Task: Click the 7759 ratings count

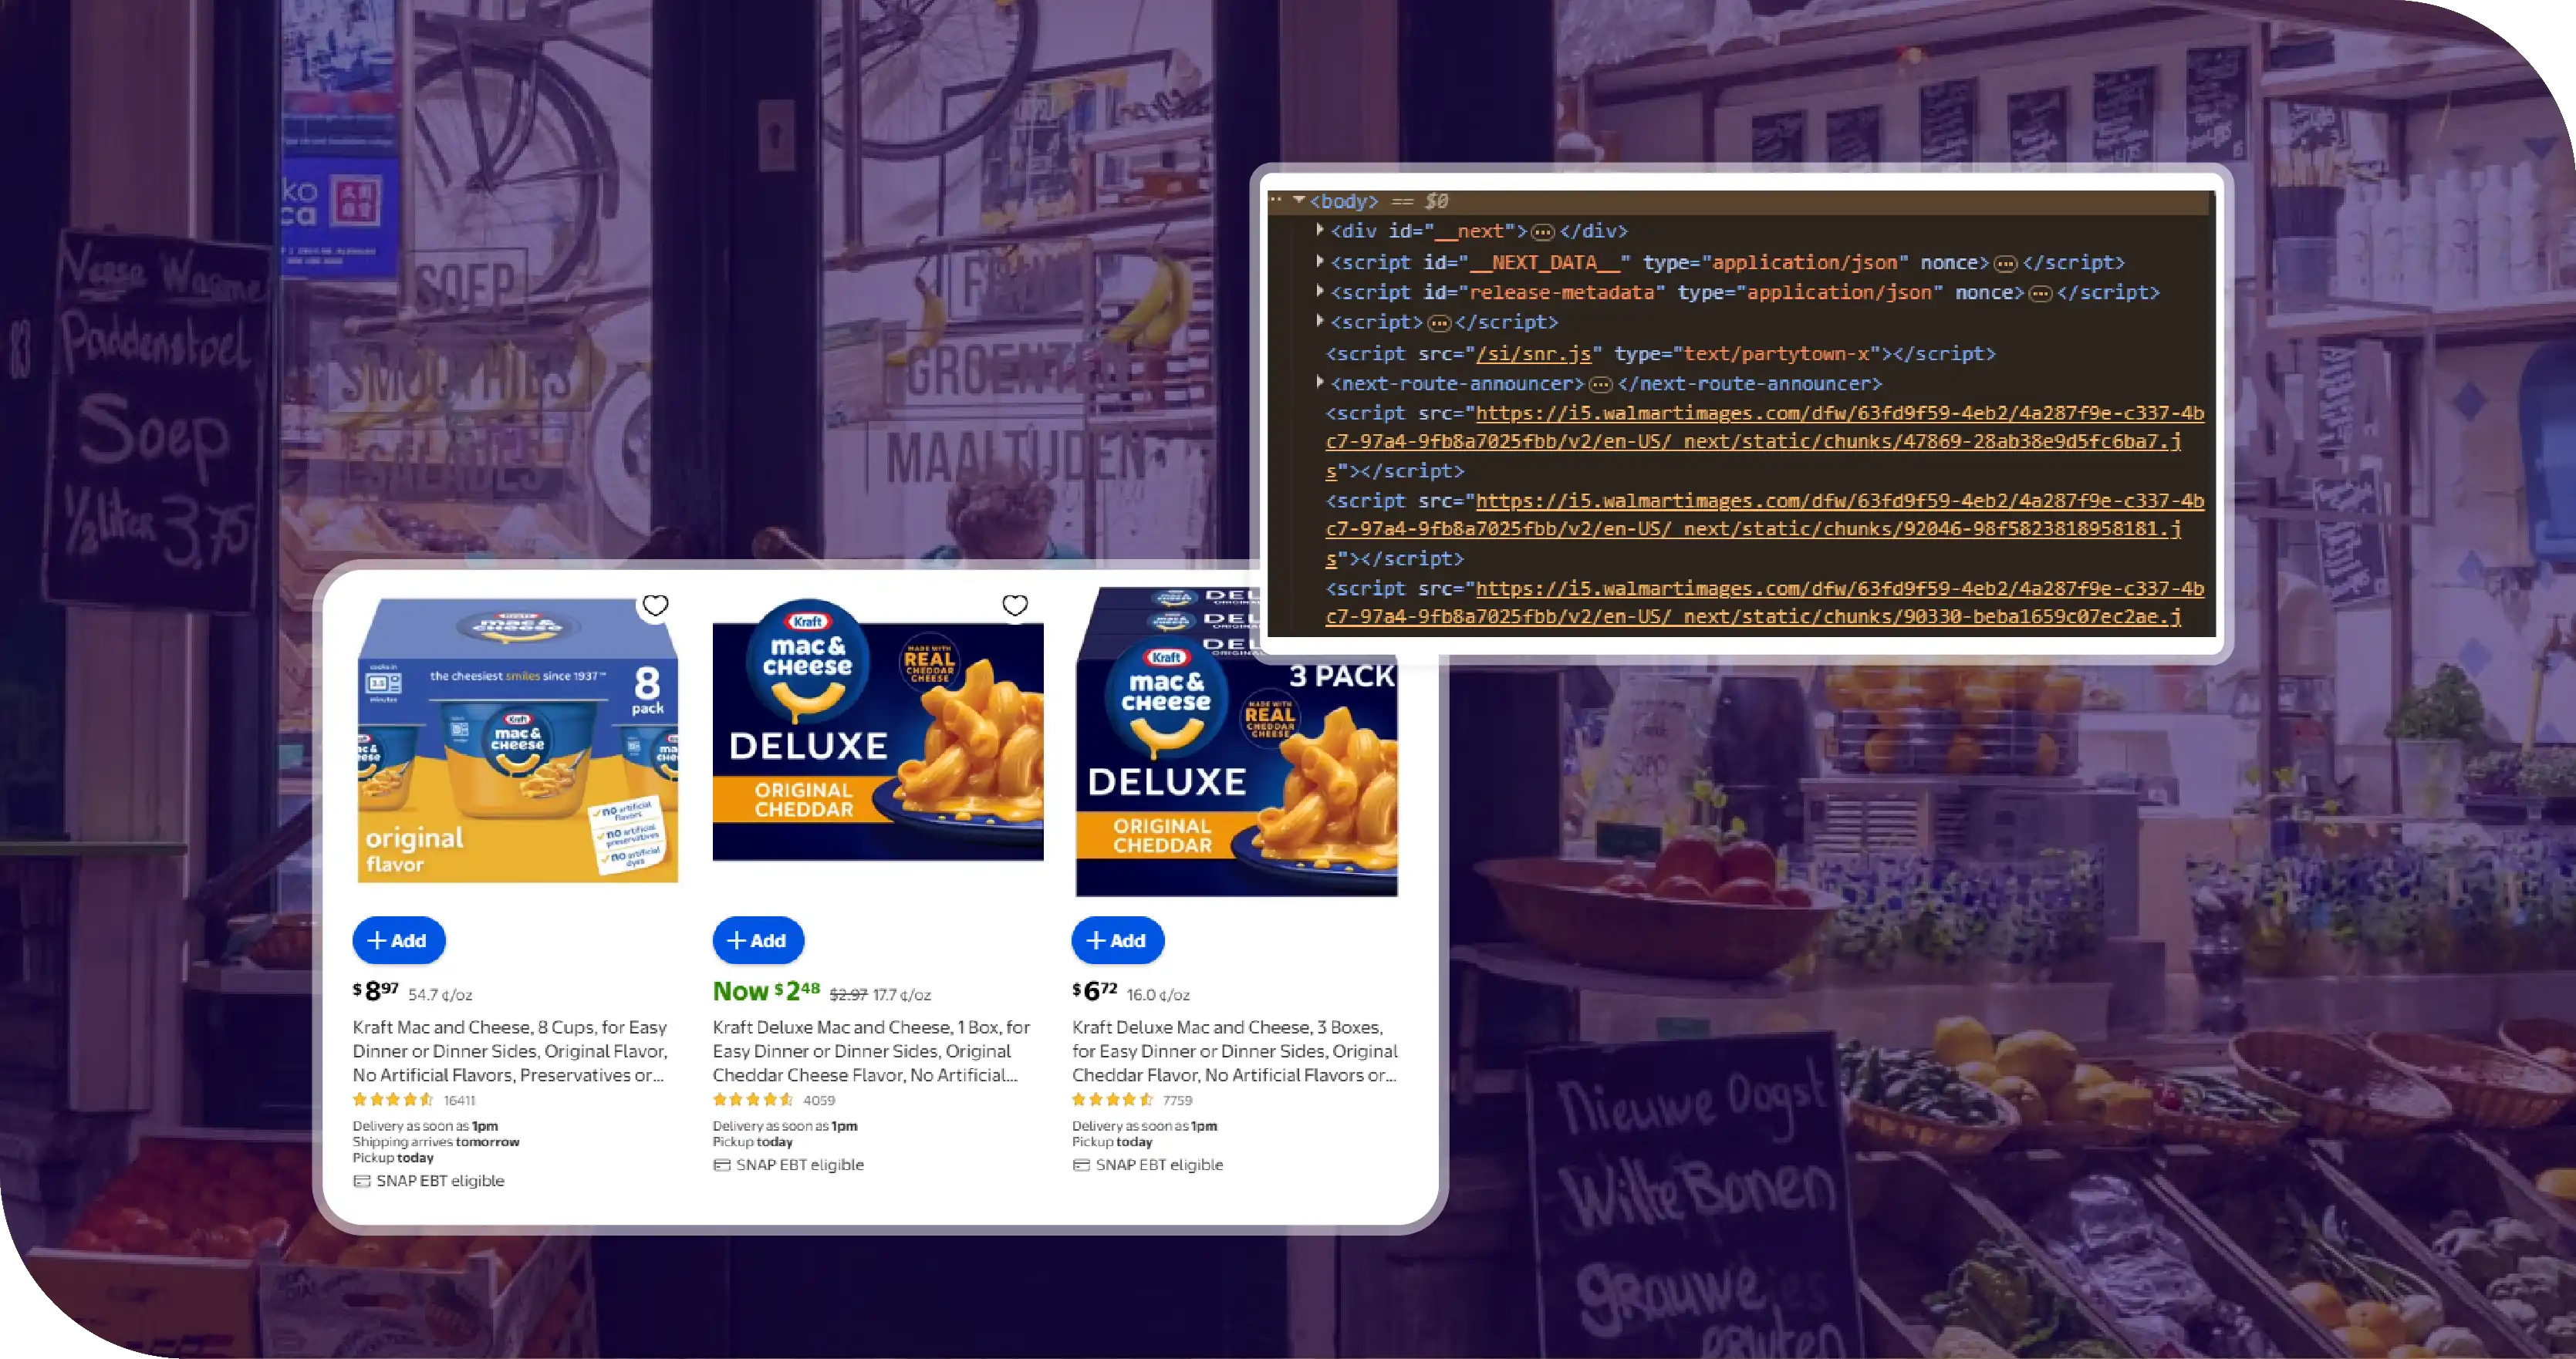Action: (1177, 1100)
